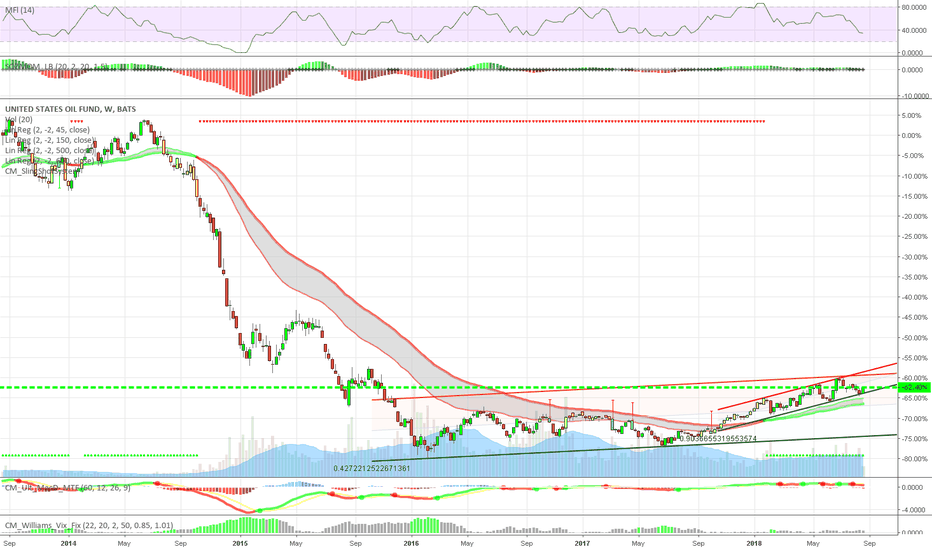
Task: Click the Lin Reg (2, -2, 150, close) label
Action: (x=49, y=140)
